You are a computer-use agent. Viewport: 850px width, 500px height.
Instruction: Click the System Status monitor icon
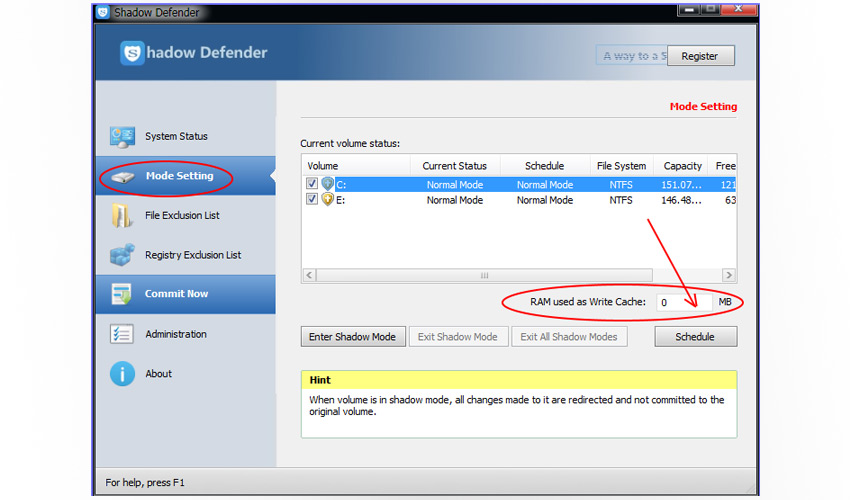click(122, 137)
